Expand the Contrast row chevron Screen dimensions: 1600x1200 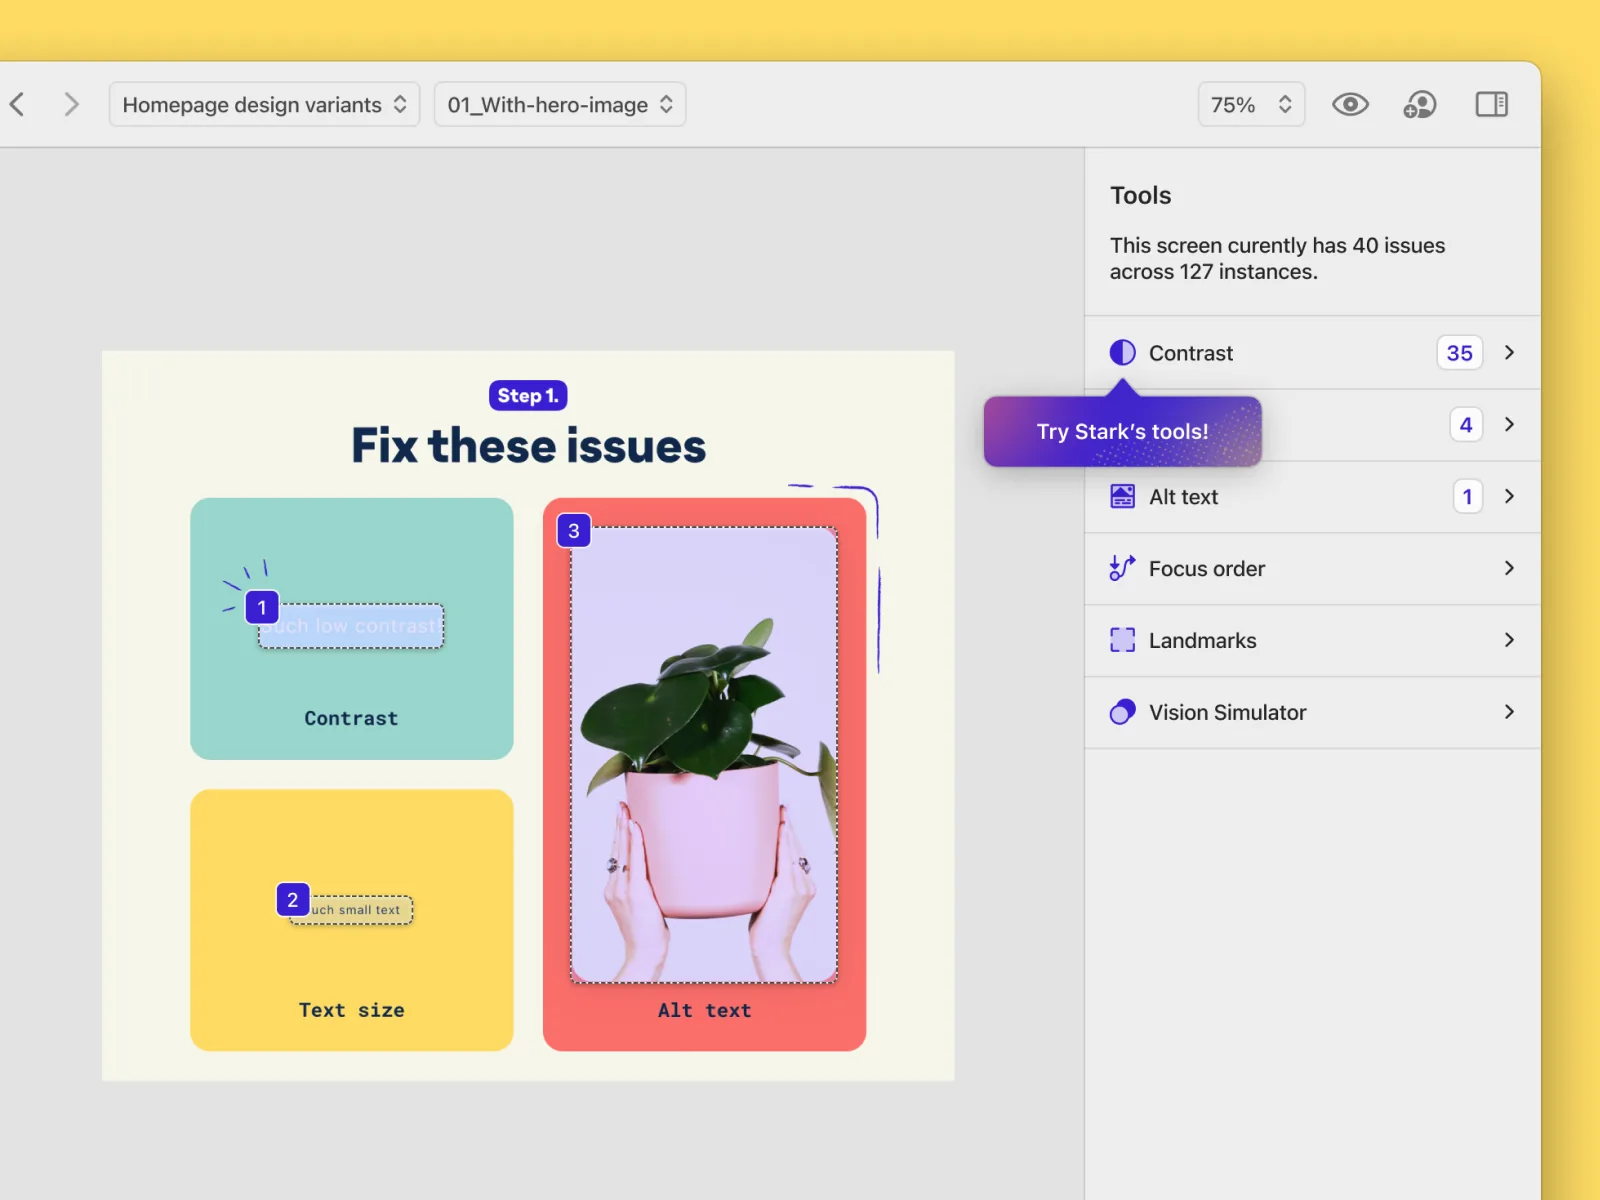pos(1509,353)
